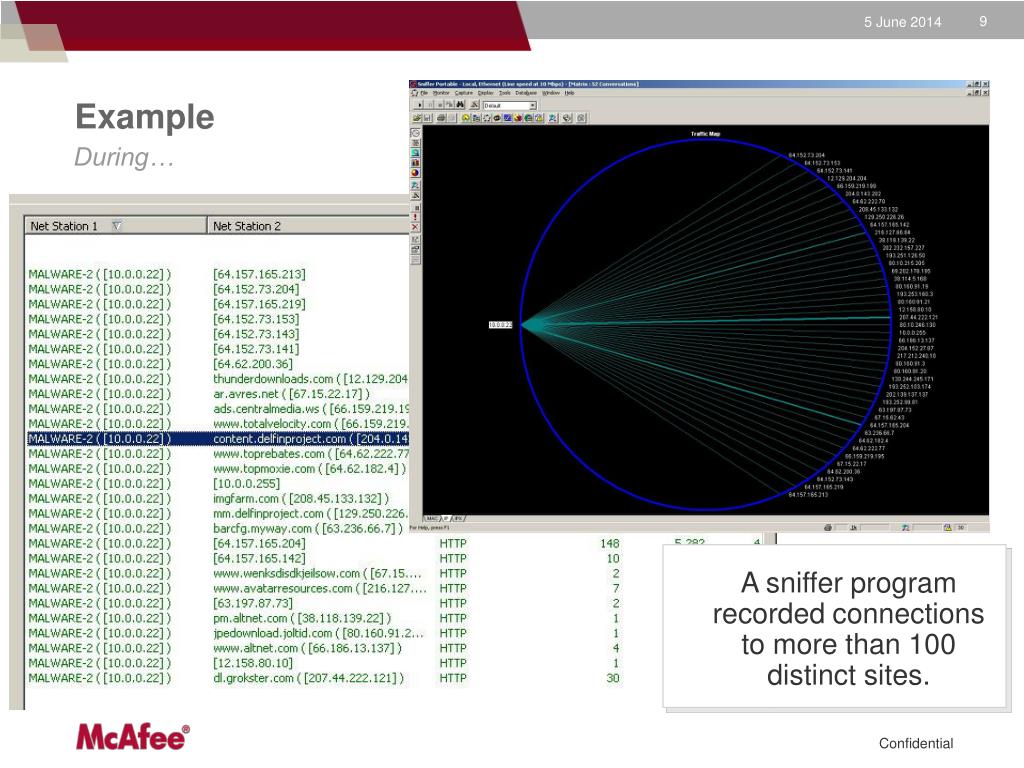1024x768 pixels.
Task: Open the Window menu
Action: (x=551, y=93)
